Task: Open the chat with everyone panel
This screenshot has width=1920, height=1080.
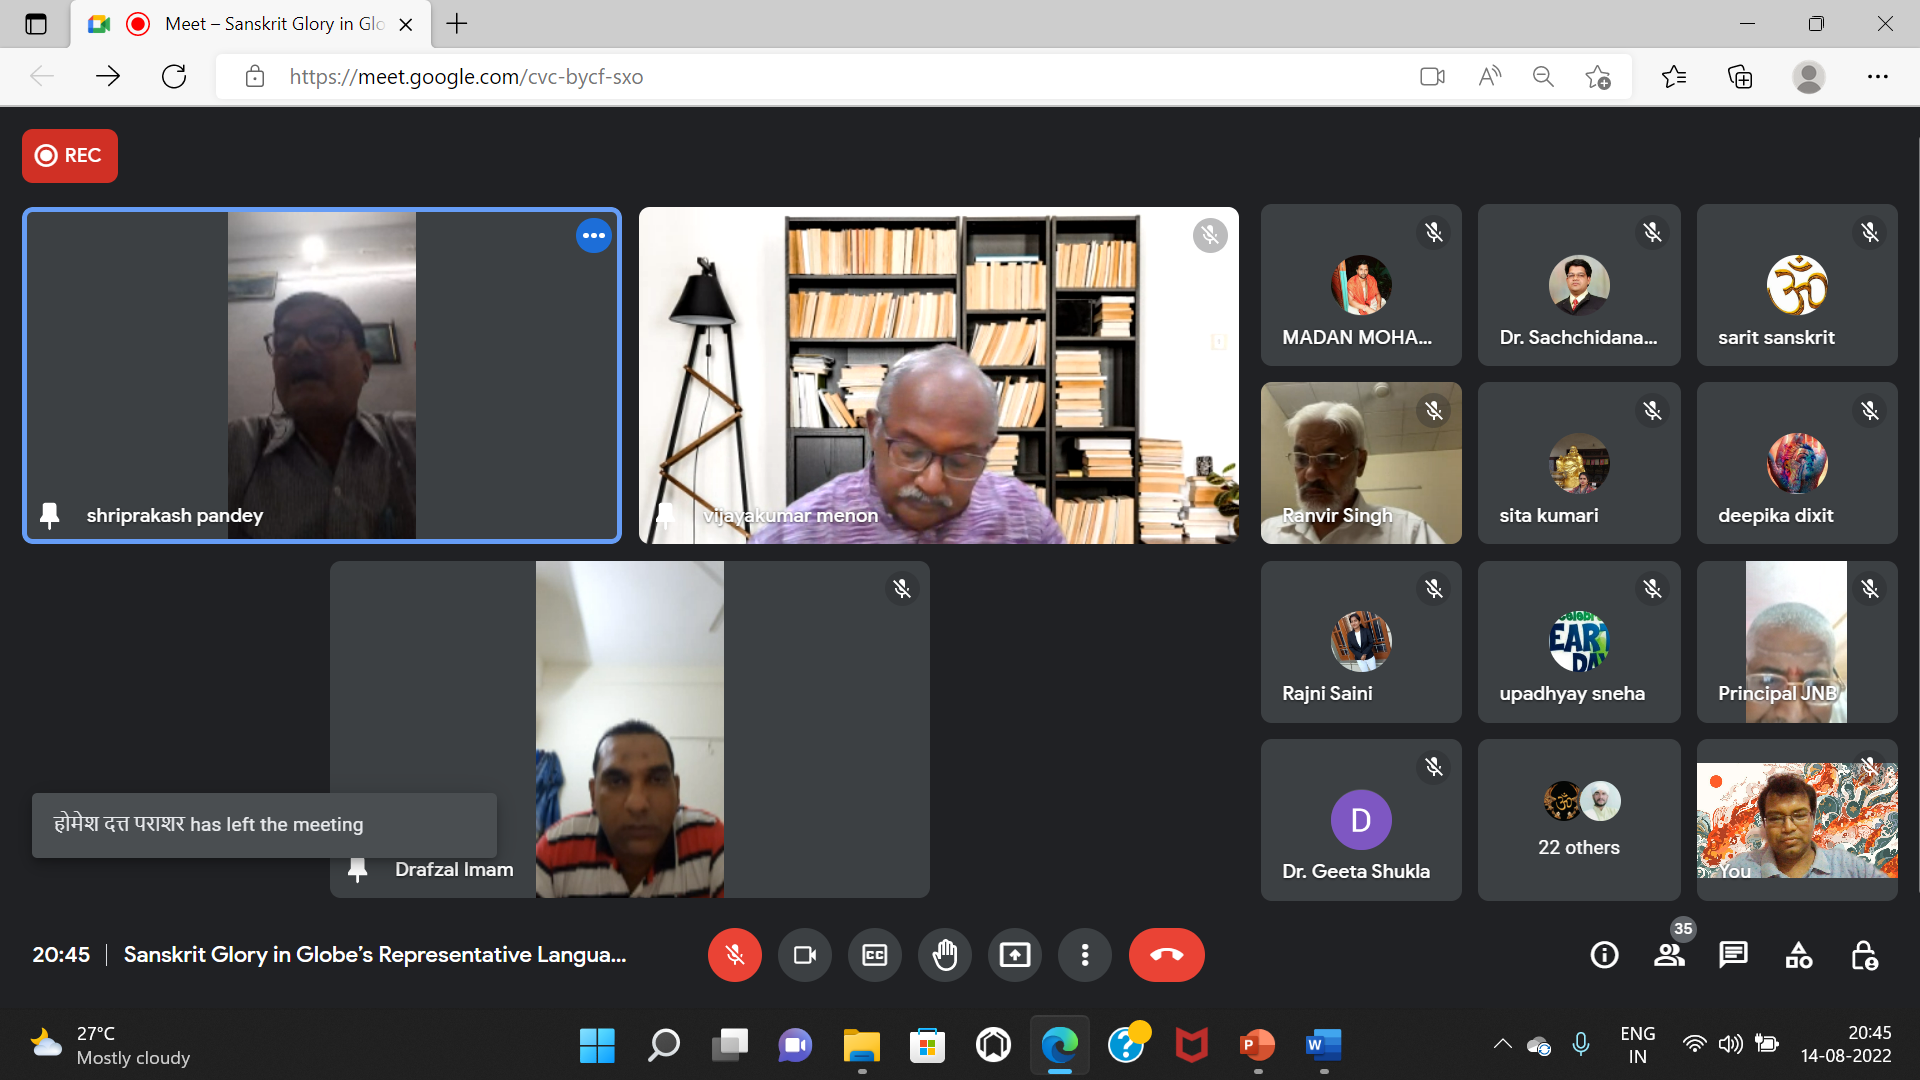Action: pos(1733,955)
